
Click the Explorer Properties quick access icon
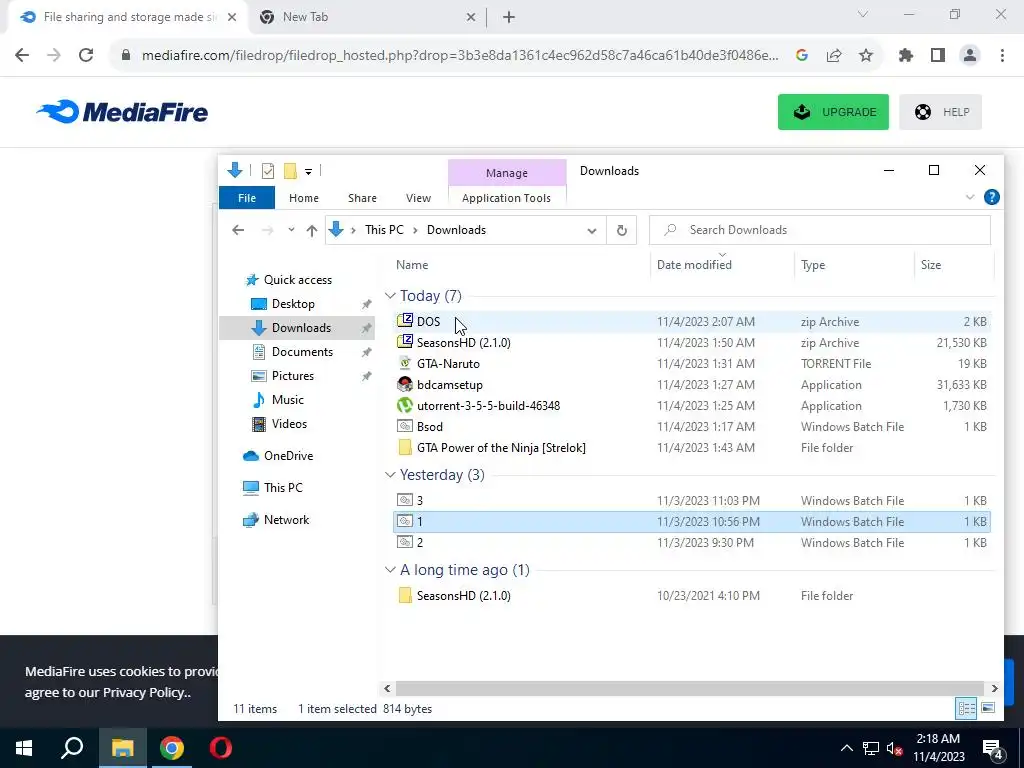pyautogui.click(x=268, y=171)
